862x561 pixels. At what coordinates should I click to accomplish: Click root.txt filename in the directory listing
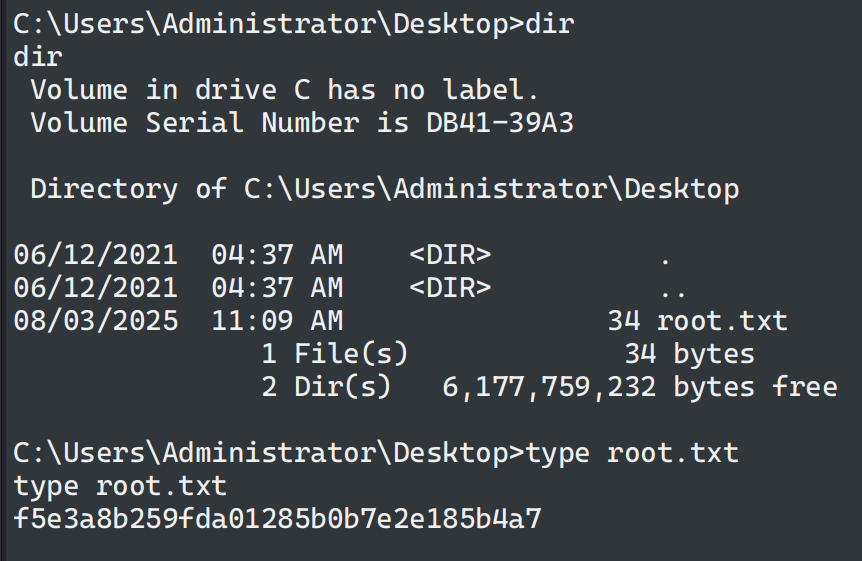coord(722,321)
